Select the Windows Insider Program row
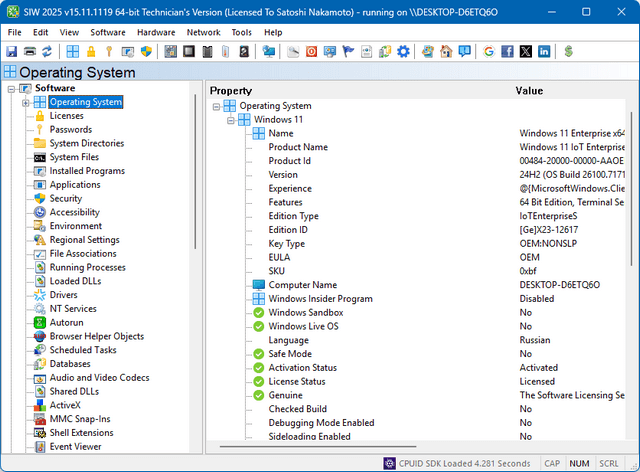640x472 pixels. tap(320, 299)
